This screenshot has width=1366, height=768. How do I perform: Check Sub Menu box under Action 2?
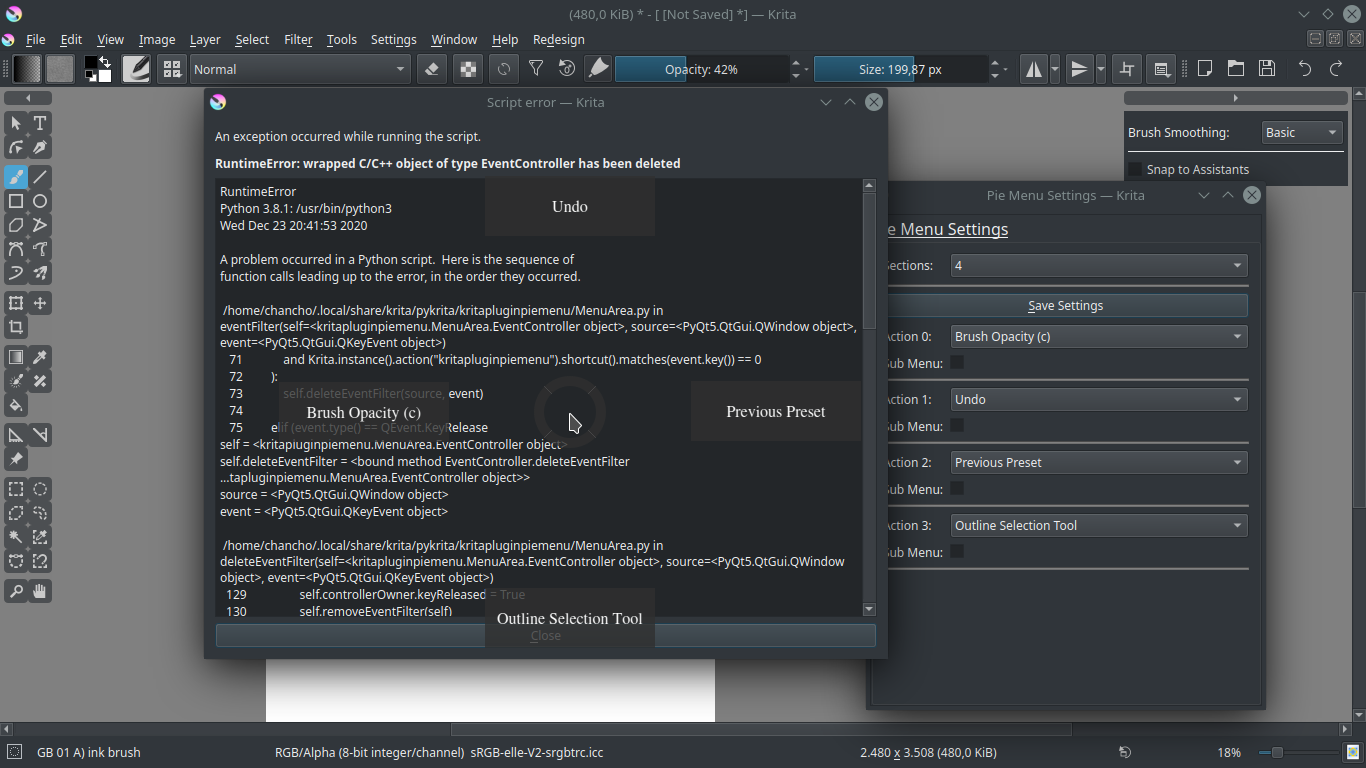click(957, 489)
